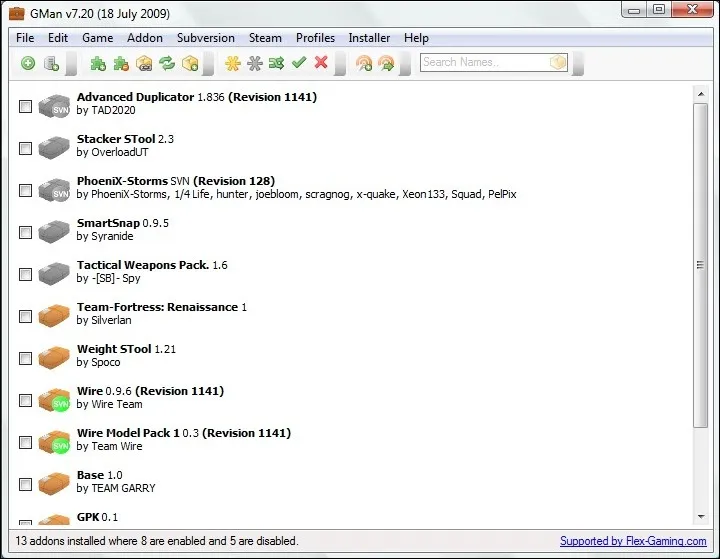
Task: Open the Installer menu
Action: [369, 38]
